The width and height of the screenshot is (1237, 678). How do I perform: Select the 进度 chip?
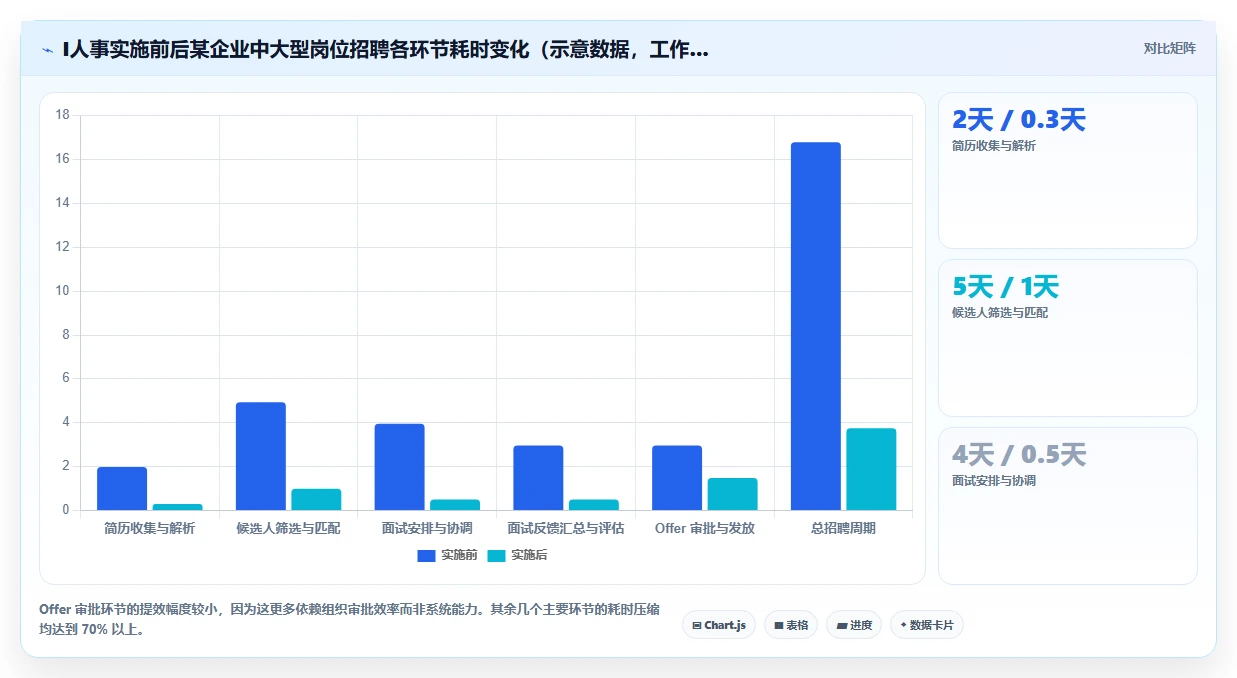(x=853, y=625)
